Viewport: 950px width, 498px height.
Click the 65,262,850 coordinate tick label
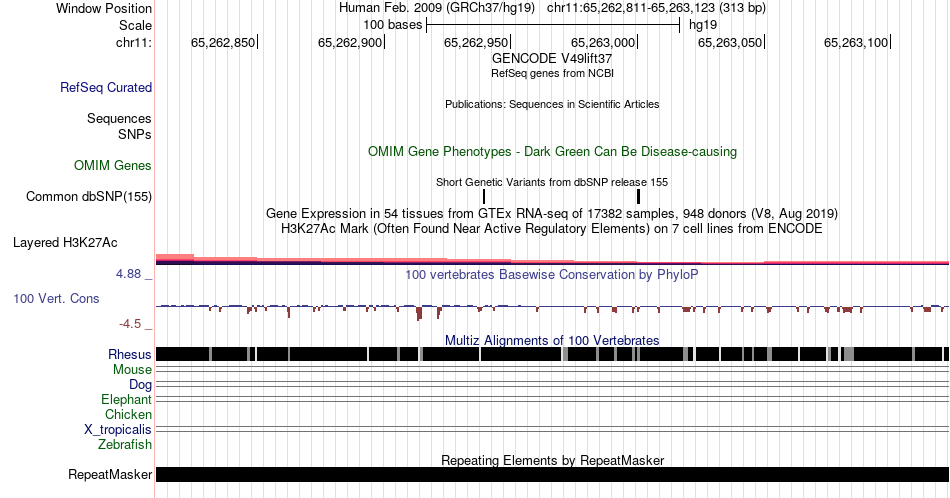(x=223, y=42)
